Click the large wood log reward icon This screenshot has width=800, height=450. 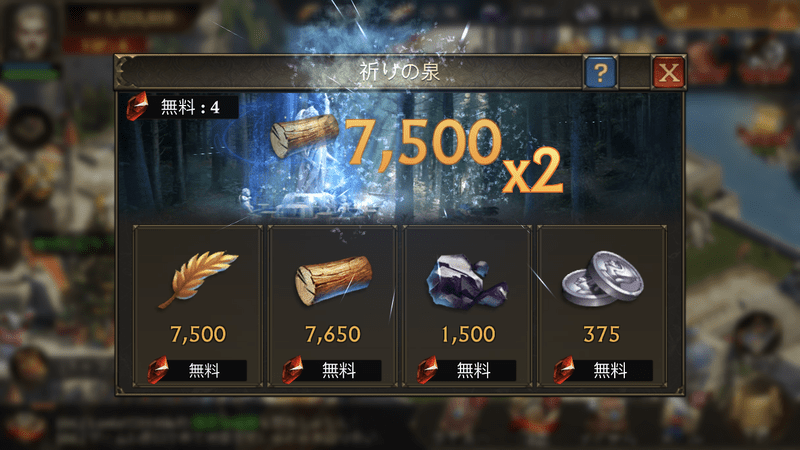coord(304,135)
